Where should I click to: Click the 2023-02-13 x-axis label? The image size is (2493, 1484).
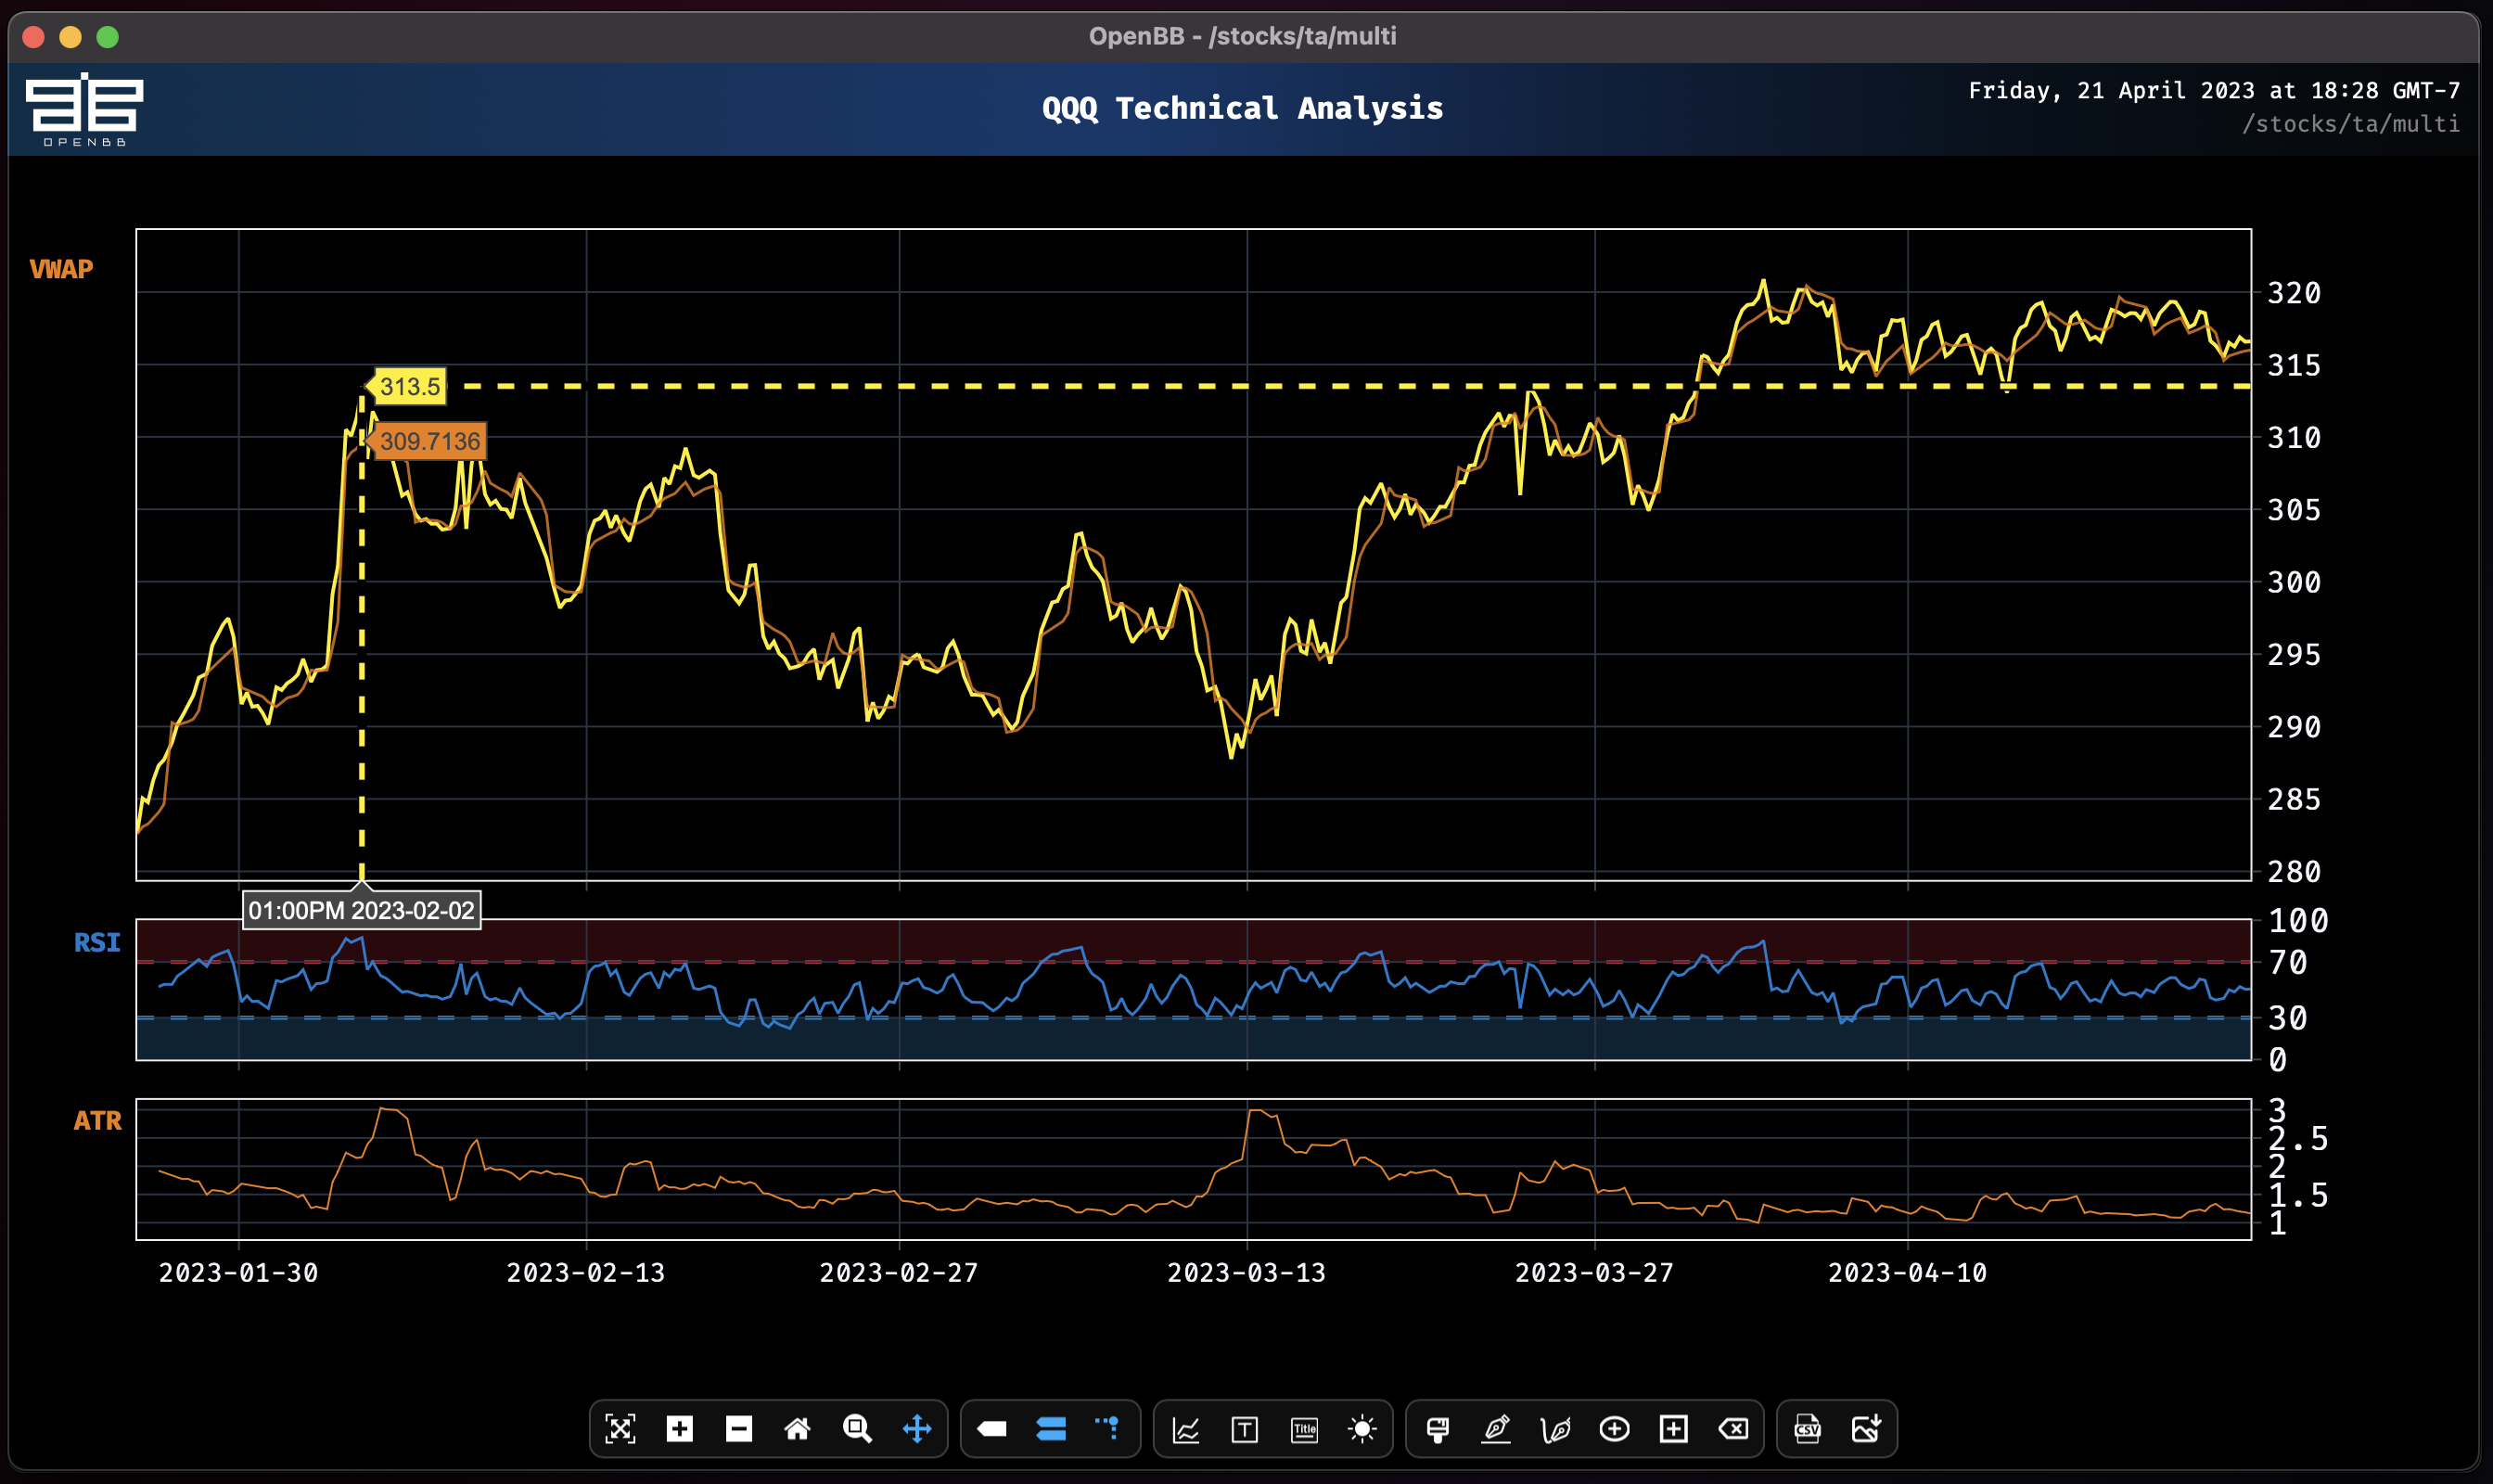pos(585,1273)
